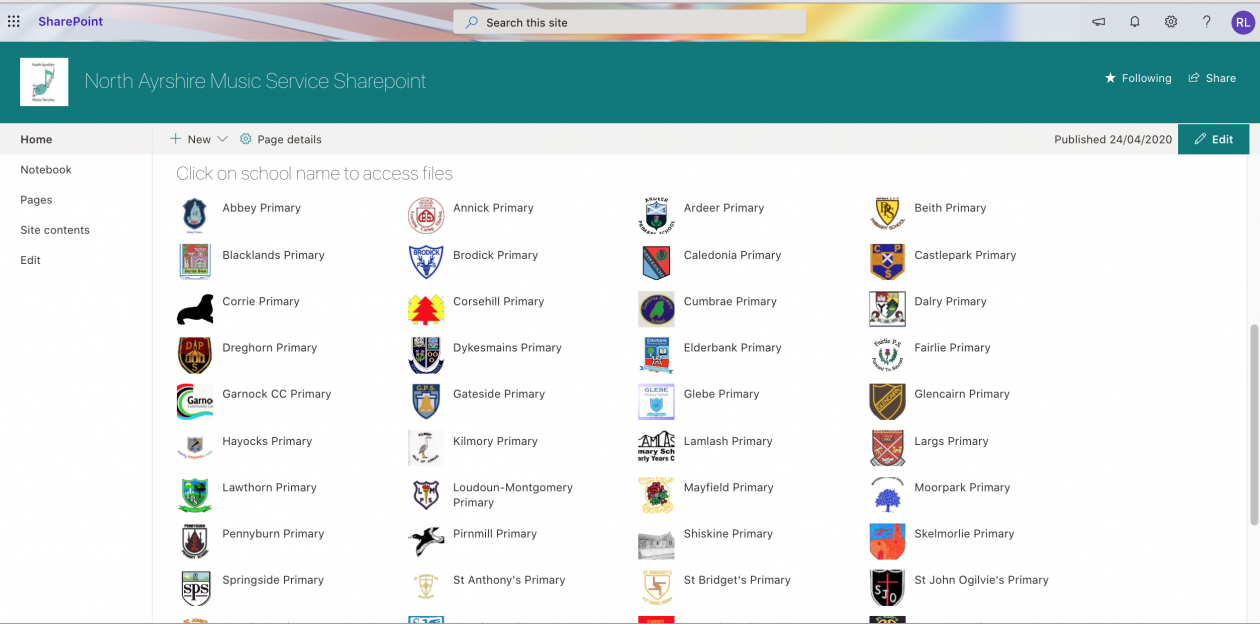Screen dimensions: 1260x624
Task: Click the Corsehill Primary red trees logo
Action: (x=426, y=309)
